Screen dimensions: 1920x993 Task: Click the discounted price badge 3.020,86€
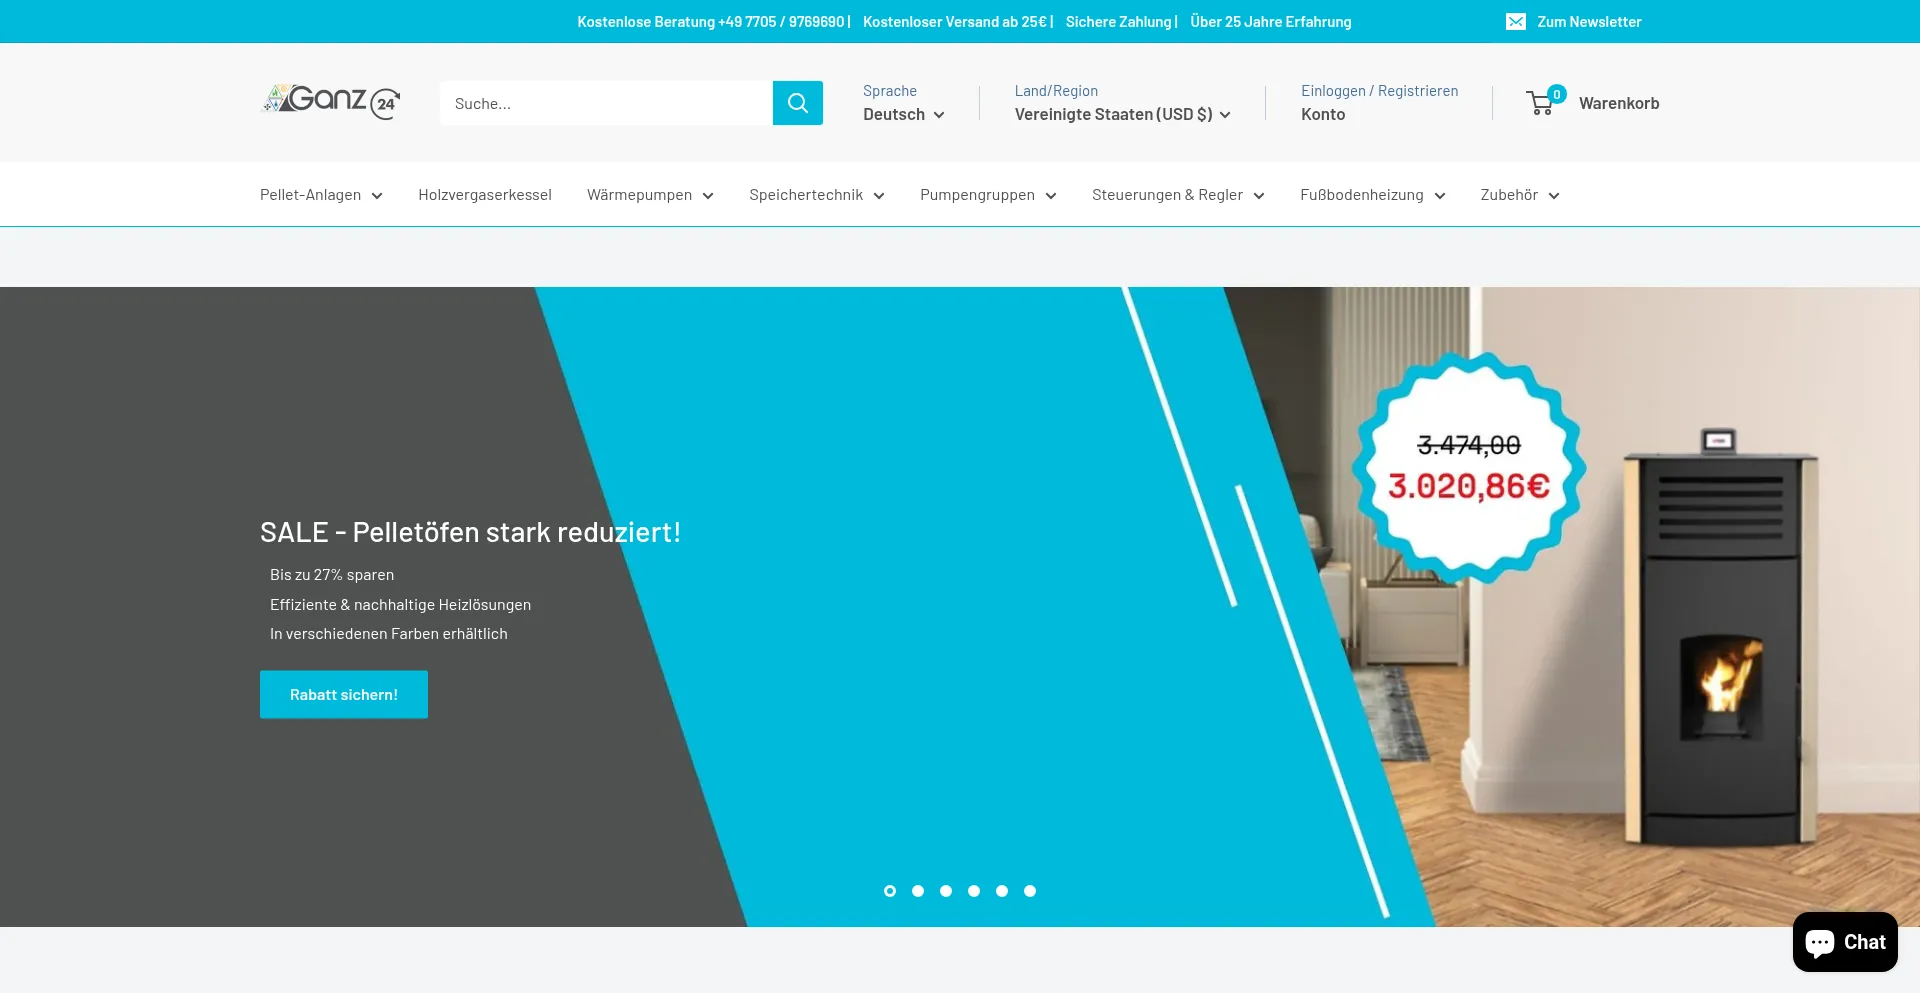coord(1468,487)
